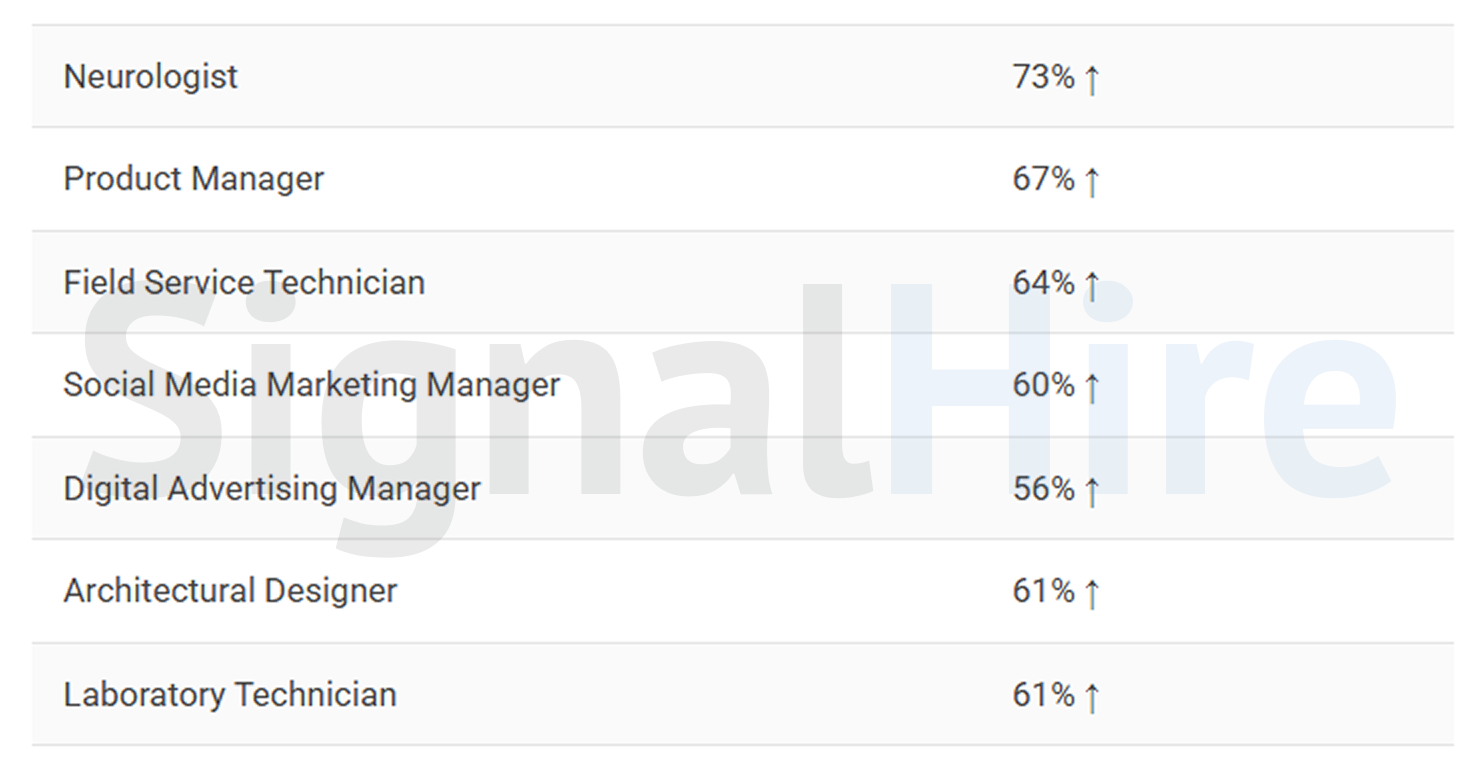Click the up arrow for Social Media Marketing Manager
1480x764 pixels.
click(1091, 388)
